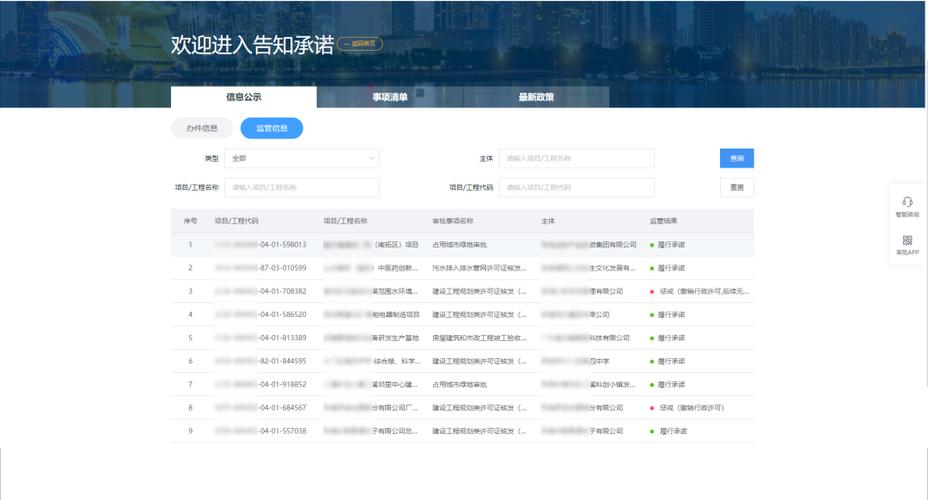The height and width of the screenshot is (500, 928).
Task: Click the 返回首页 button beside the title
Action: (360, 44)
